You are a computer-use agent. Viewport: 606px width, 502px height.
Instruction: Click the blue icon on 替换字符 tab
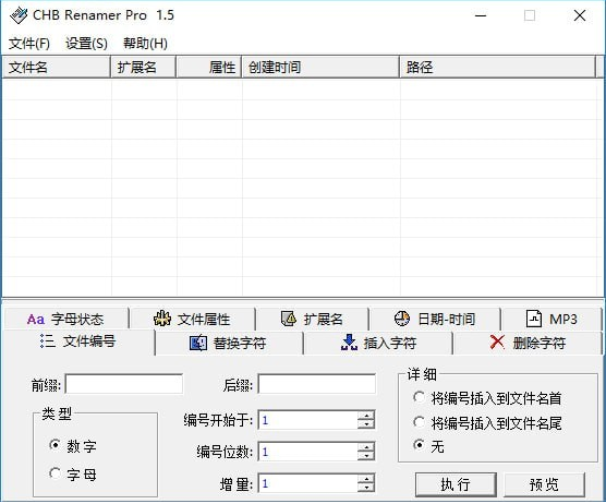pos(198,343)
